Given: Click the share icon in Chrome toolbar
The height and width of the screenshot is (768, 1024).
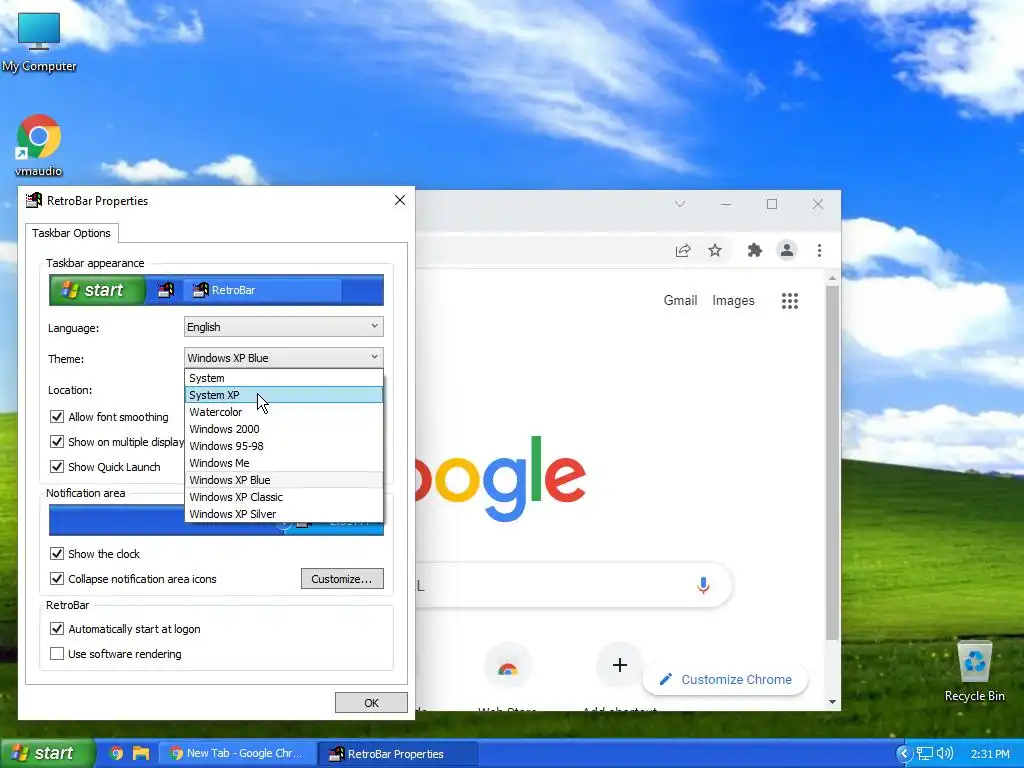Looking at the screenshot, I should 683,250.
